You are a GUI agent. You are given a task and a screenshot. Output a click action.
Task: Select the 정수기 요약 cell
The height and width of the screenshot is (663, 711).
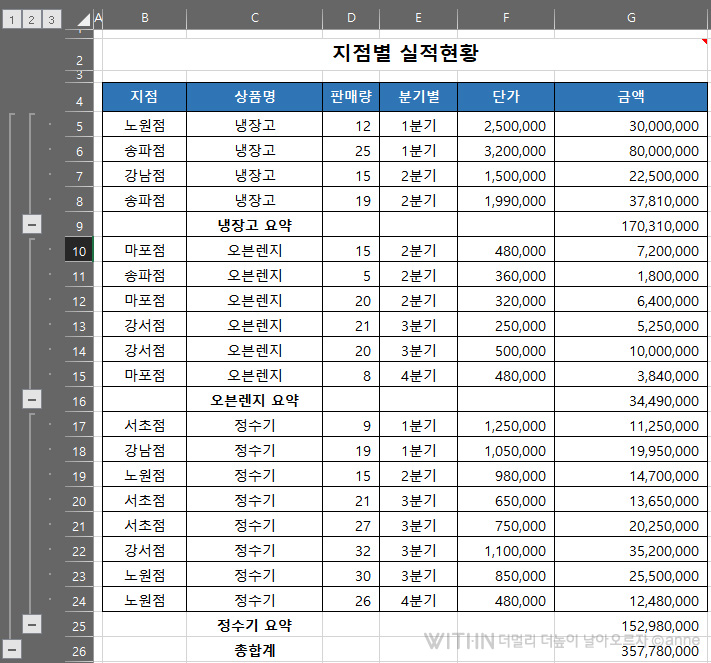coord(254,625)
